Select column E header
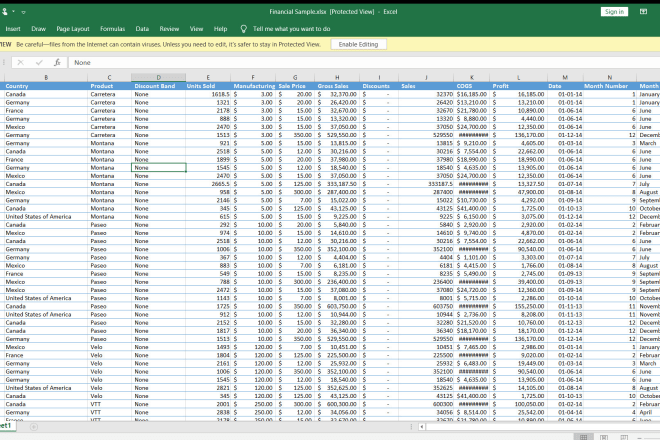 208,77
